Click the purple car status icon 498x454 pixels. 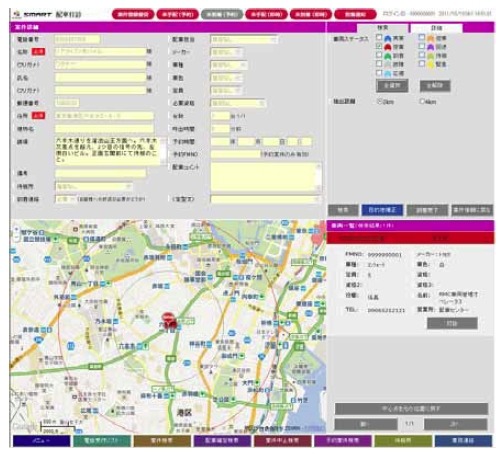point(431,47)
